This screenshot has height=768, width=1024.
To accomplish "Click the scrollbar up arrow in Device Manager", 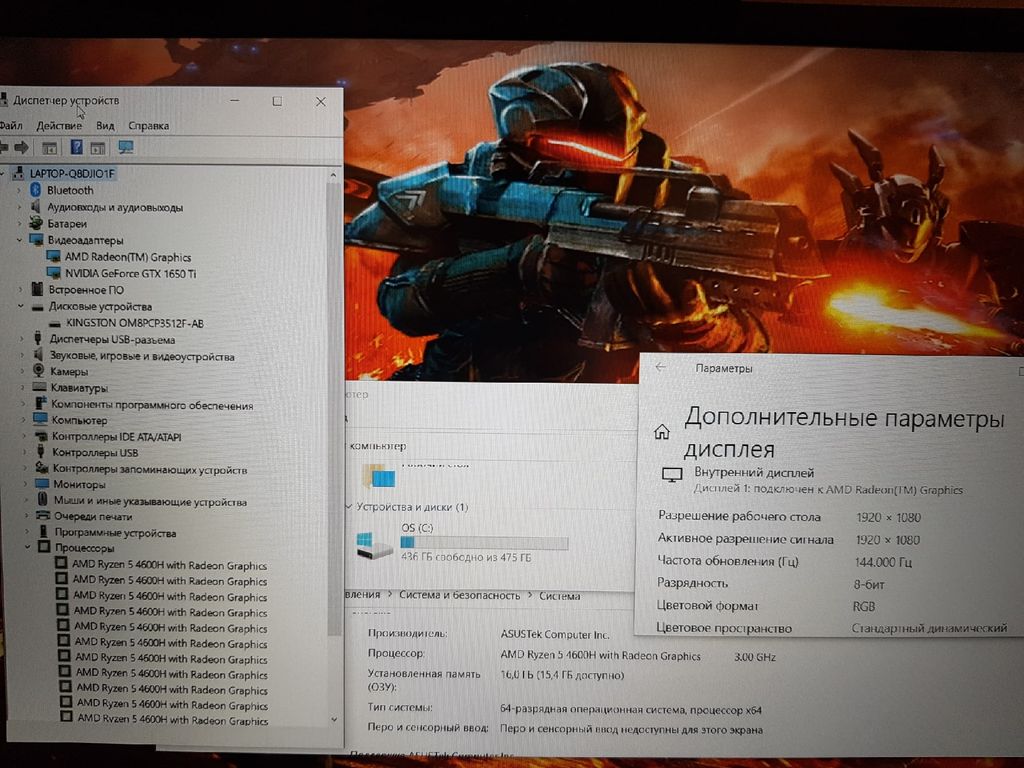I will tap(334, 175).
